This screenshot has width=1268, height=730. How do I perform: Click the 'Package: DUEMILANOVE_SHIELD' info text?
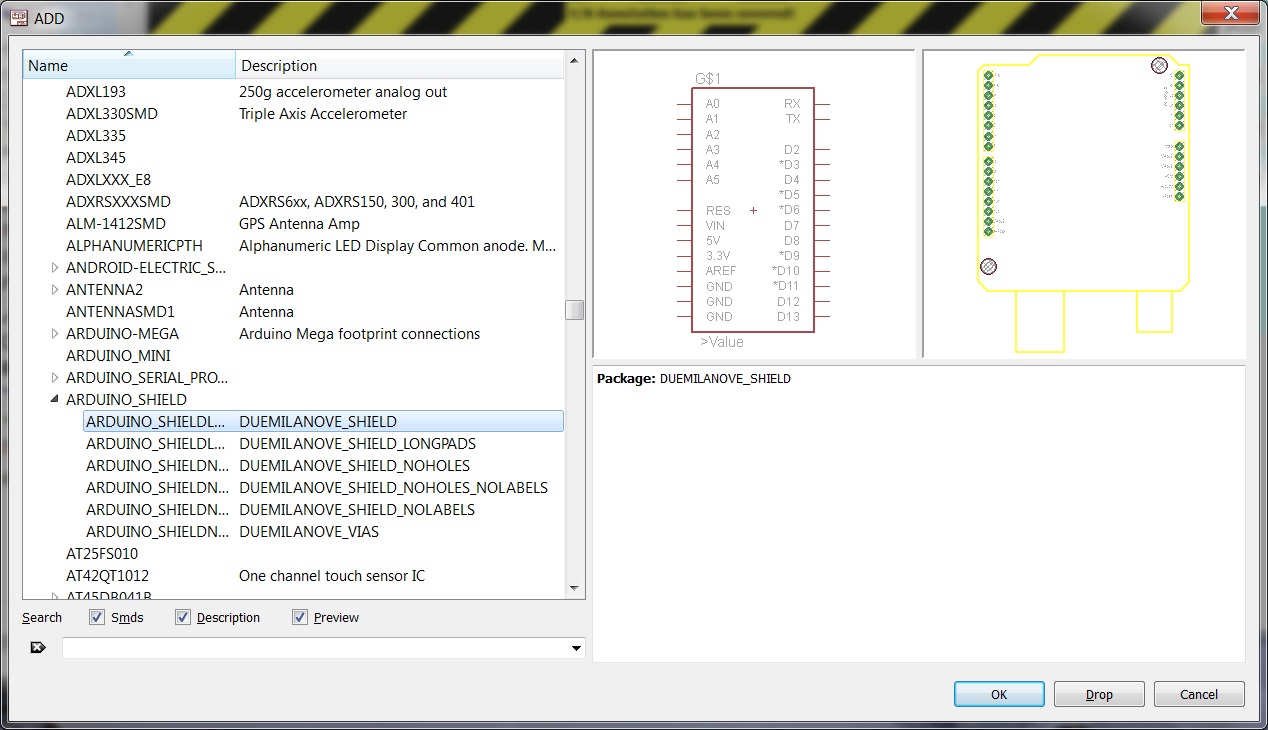(x=693, y=379)
